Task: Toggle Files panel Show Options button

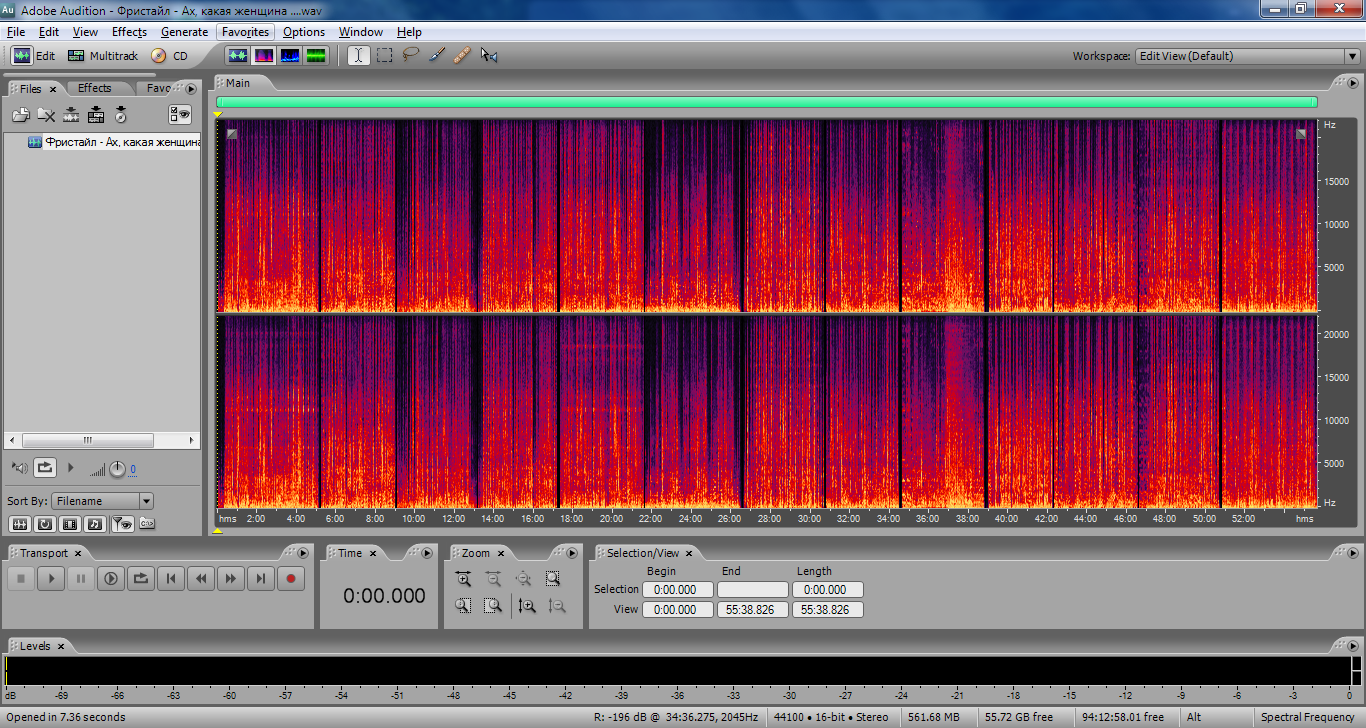Action: point(180,115)
